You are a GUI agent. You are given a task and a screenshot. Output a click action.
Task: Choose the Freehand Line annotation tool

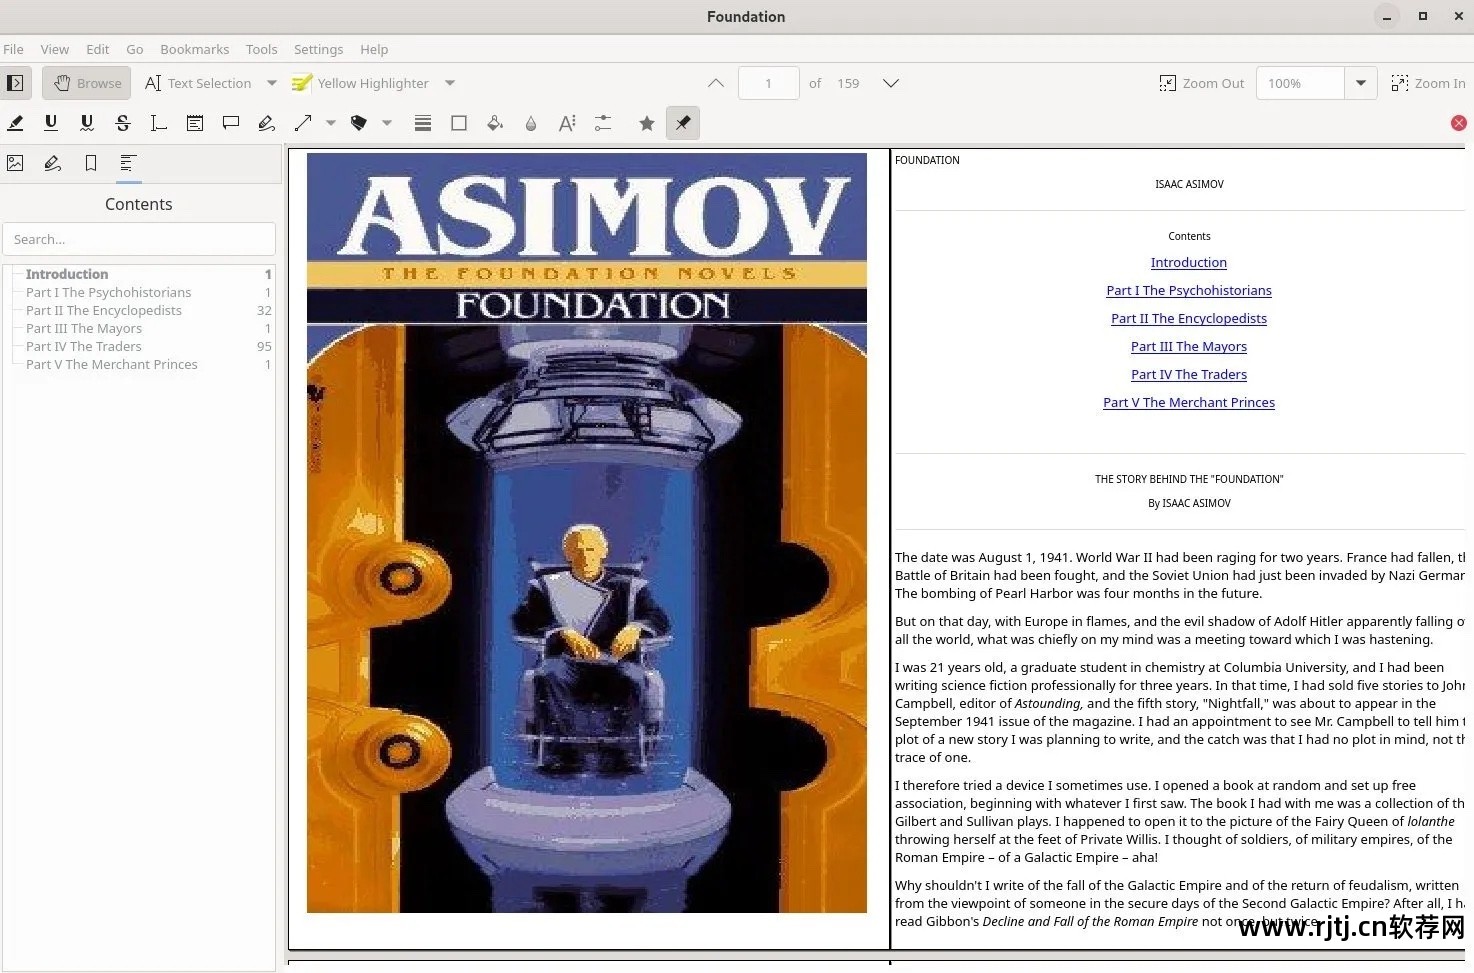point(267,123)
